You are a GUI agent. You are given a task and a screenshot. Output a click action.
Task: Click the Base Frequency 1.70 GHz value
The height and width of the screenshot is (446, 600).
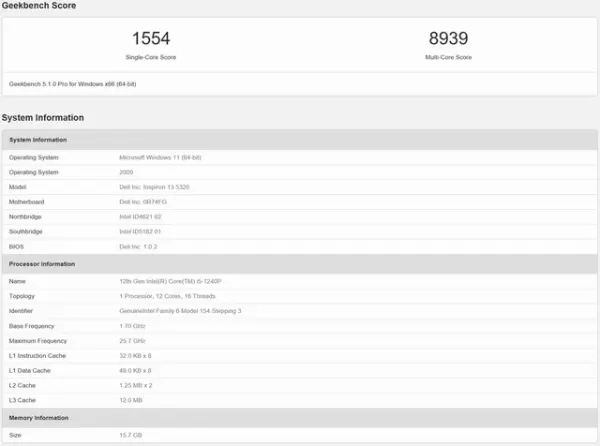[132, 326]
